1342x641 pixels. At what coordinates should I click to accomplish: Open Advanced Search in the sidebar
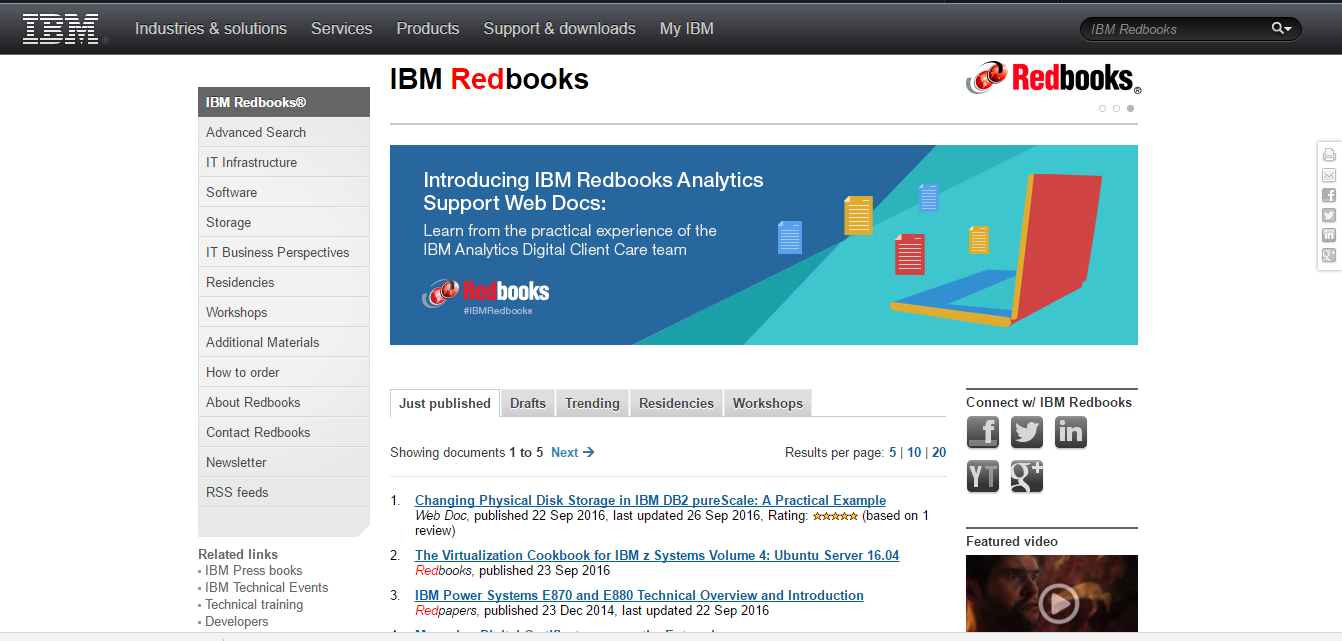pyautogui.click(x=284, y=132)
